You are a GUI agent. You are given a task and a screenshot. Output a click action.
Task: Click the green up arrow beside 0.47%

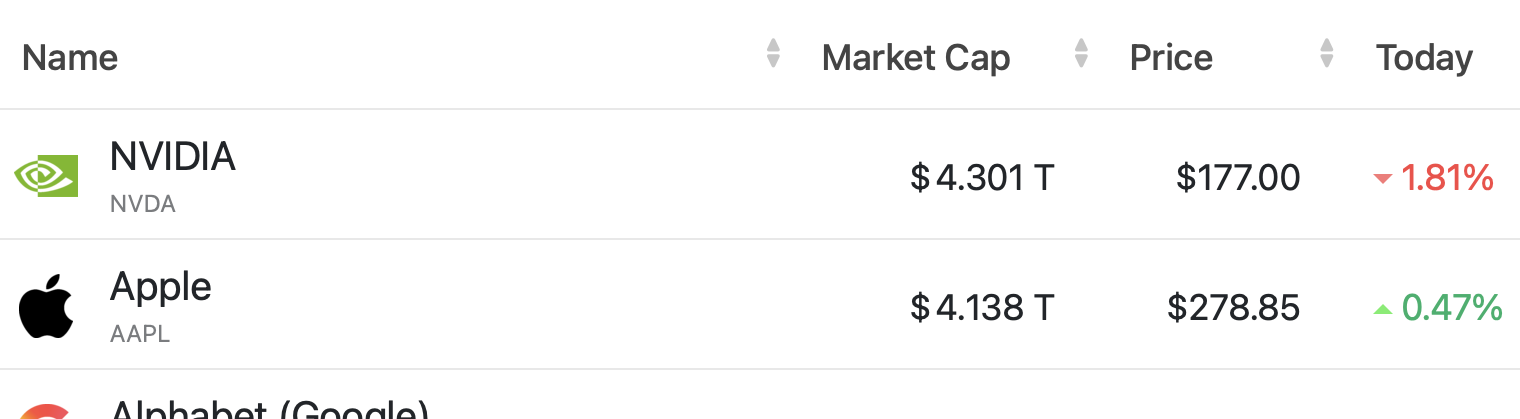click(x=1383, y=309)
